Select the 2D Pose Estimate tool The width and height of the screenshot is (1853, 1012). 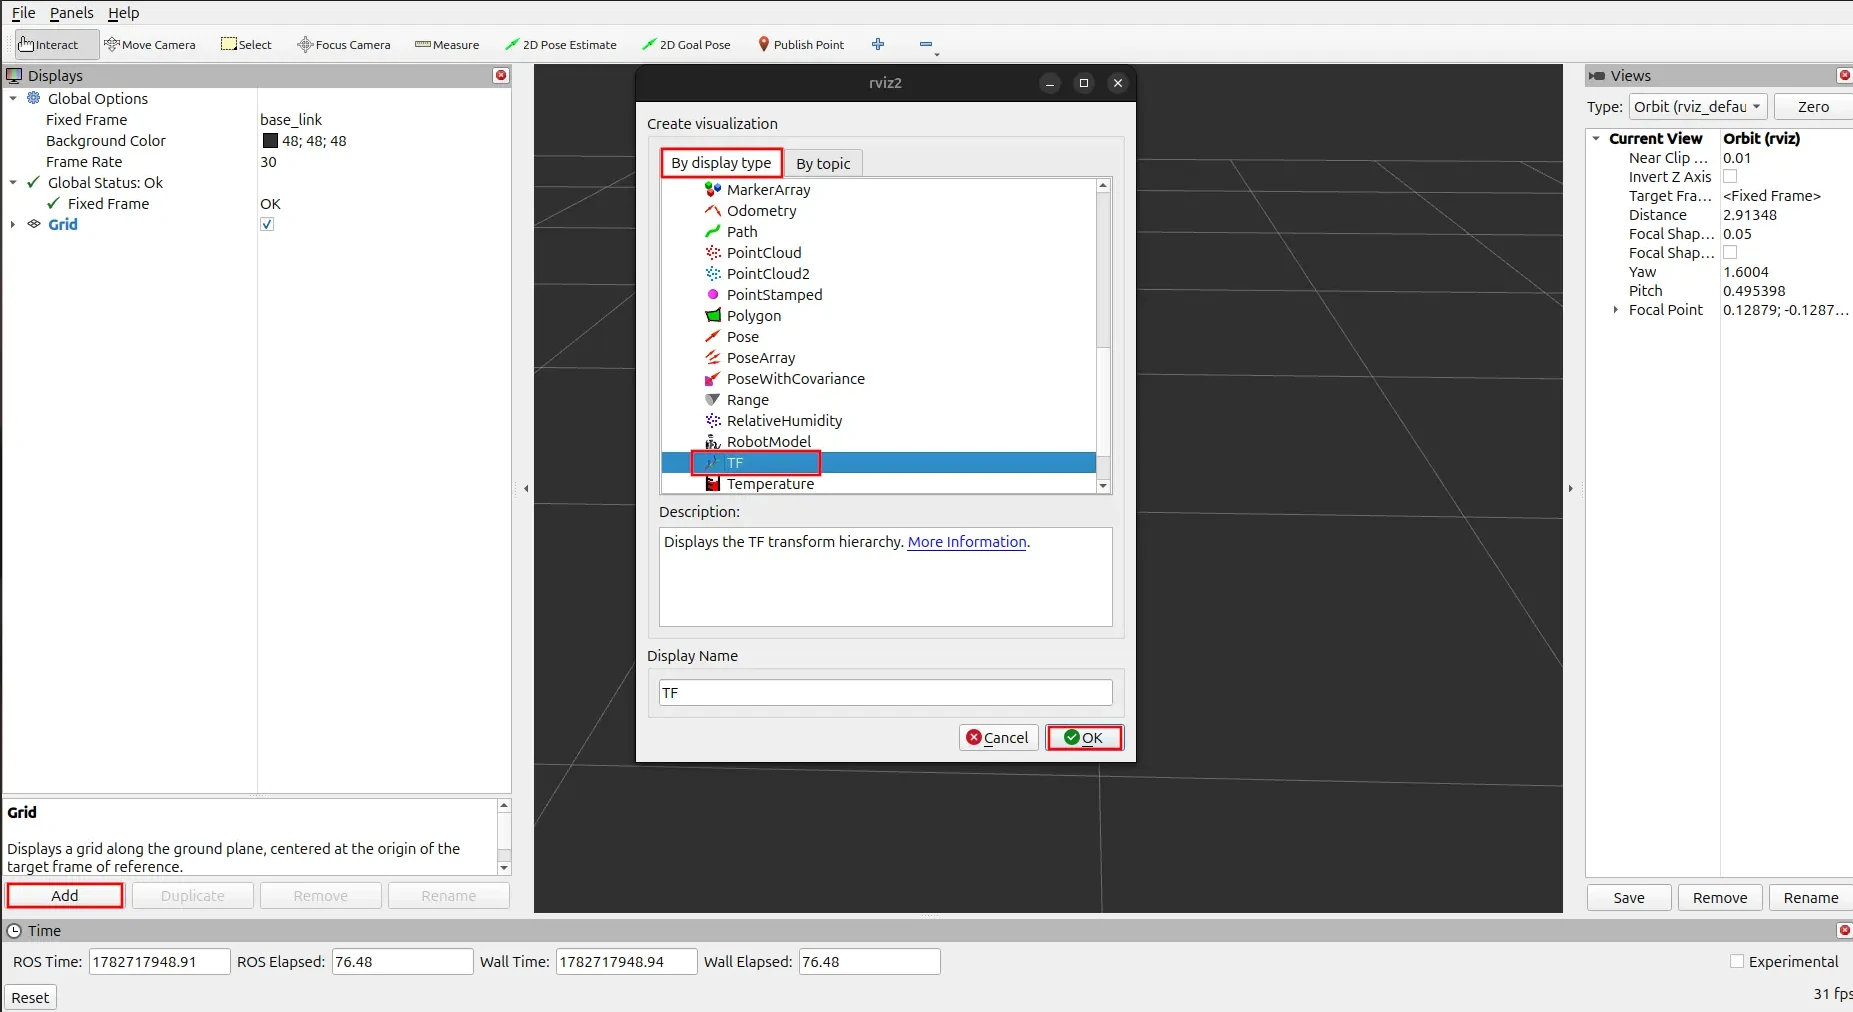[x=561, y=45]
